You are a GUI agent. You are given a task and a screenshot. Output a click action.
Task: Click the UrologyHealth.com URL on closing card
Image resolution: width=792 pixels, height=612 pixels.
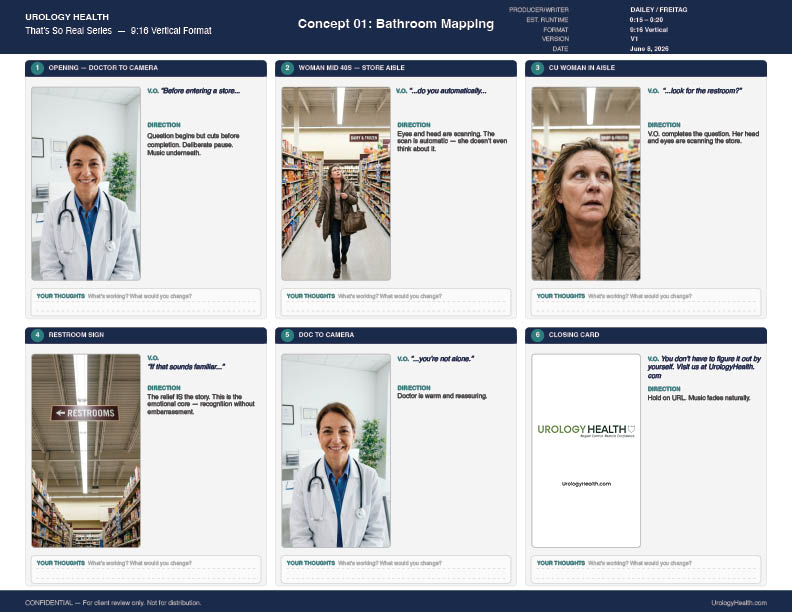point(586,484)
